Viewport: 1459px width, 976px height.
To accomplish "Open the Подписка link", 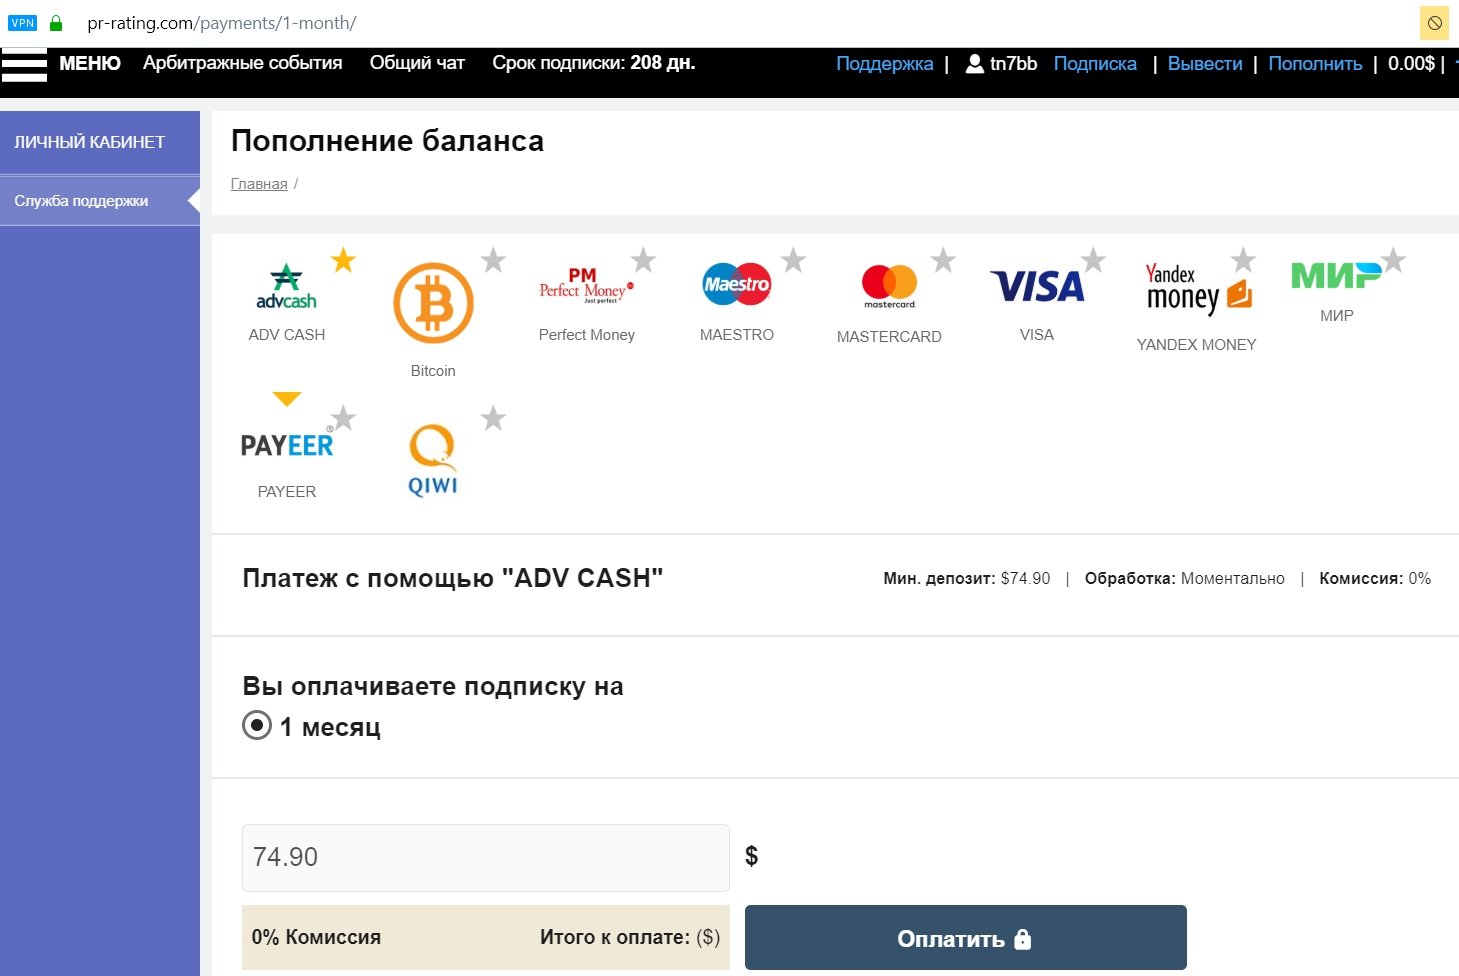I will coord(1095,64).
